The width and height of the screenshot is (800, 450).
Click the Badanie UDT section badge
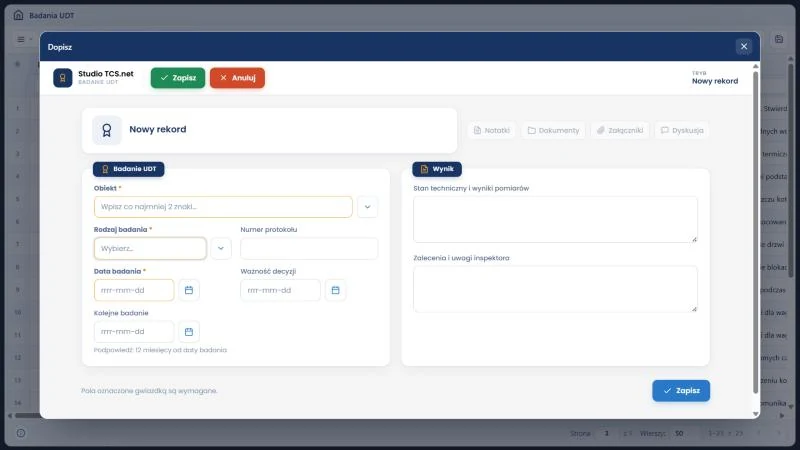tap(129, 169)
